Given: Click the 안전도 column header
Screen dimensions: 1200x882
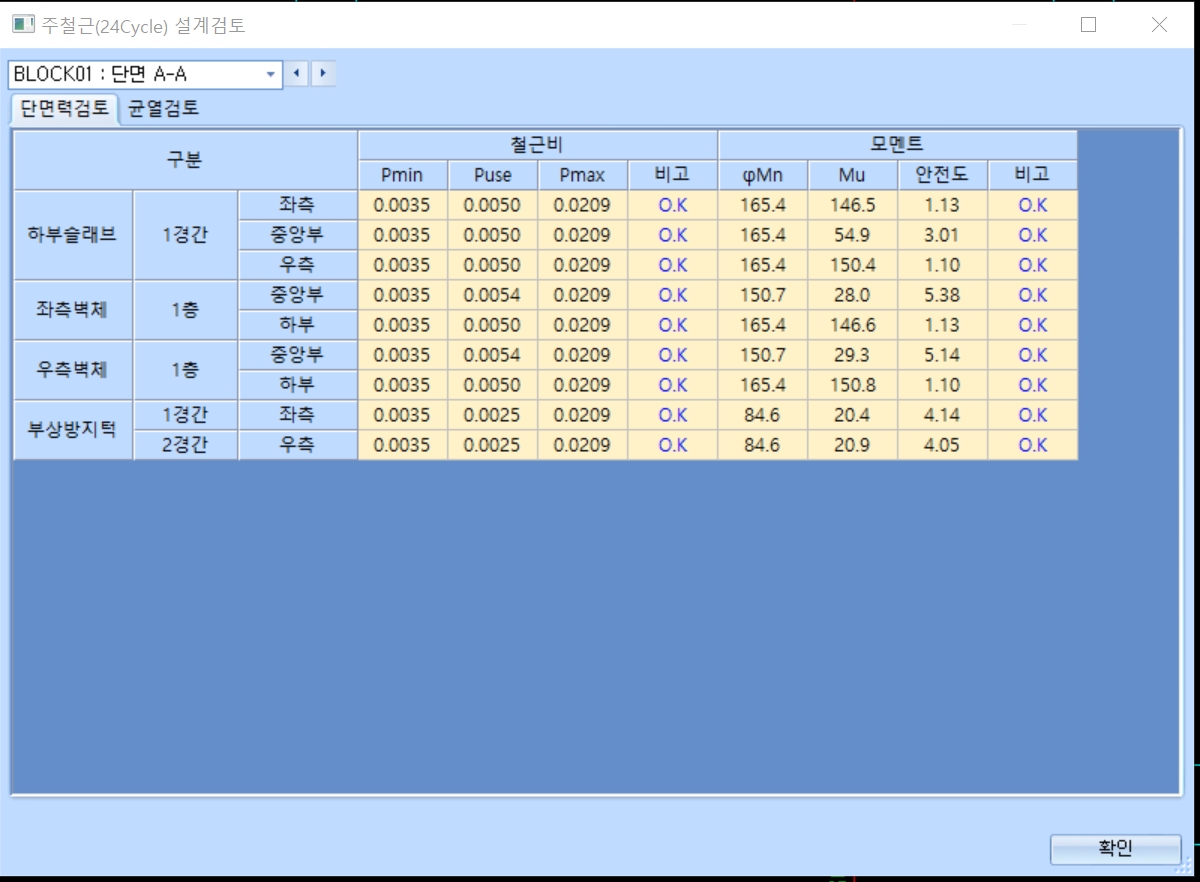Looking at the screenshot, I should tap(943, 175).
